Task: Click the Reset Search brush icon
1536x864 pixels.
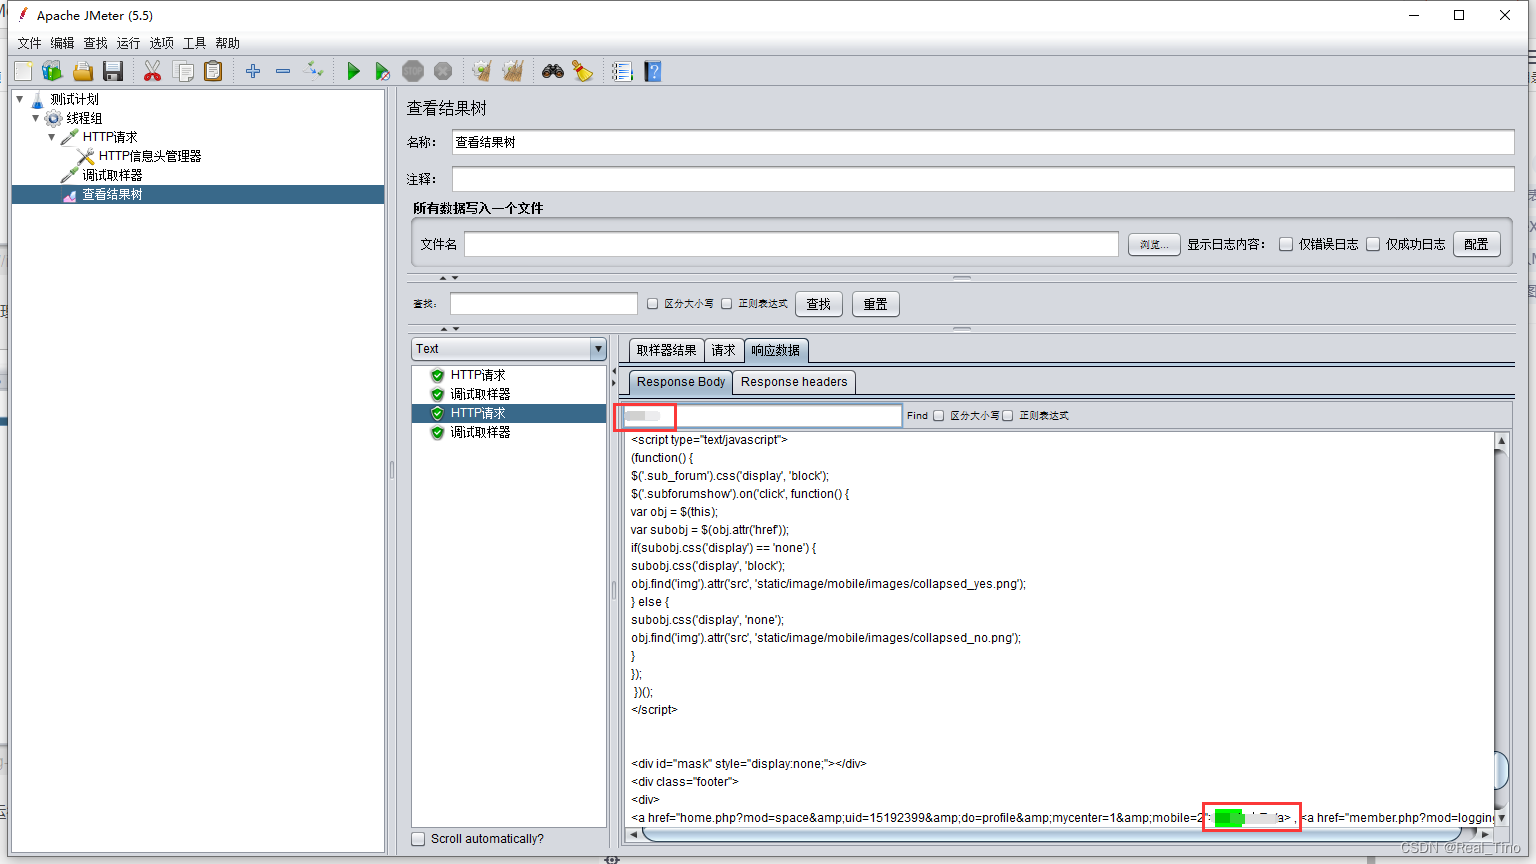Action: pyautogui.click(x=582, y=71)
